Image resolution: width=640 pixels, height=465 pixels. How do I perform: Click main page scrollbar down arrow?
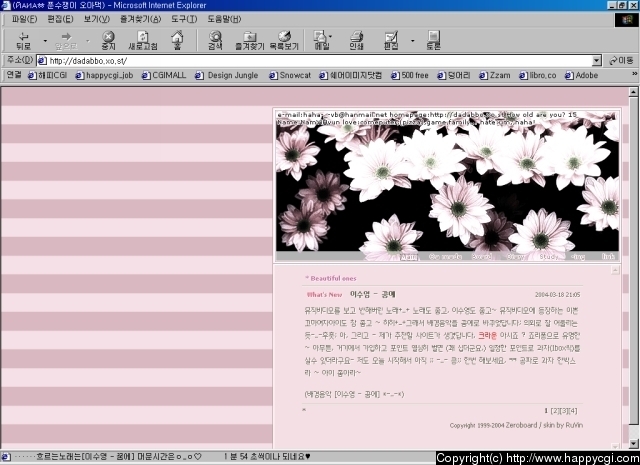(633, 443)
